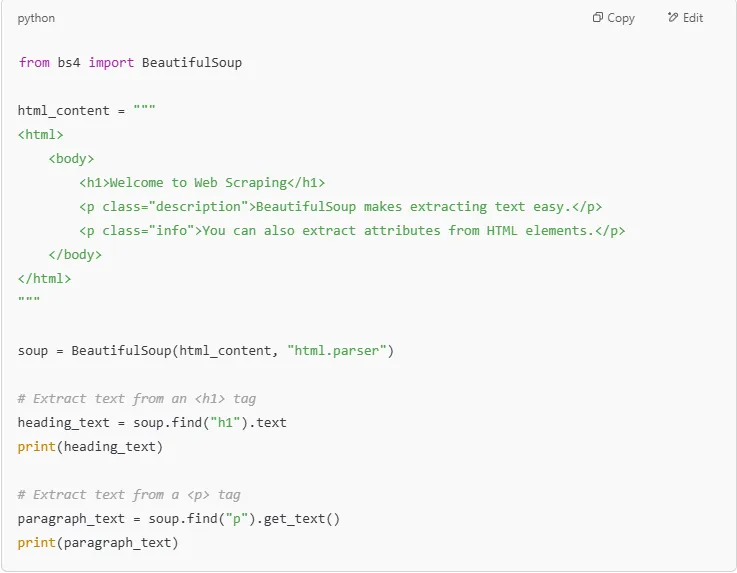Image resolution: width=737 pixels, height=573 pixels.
Task: Click the closing </html> tag
Action: coord(44,278)
